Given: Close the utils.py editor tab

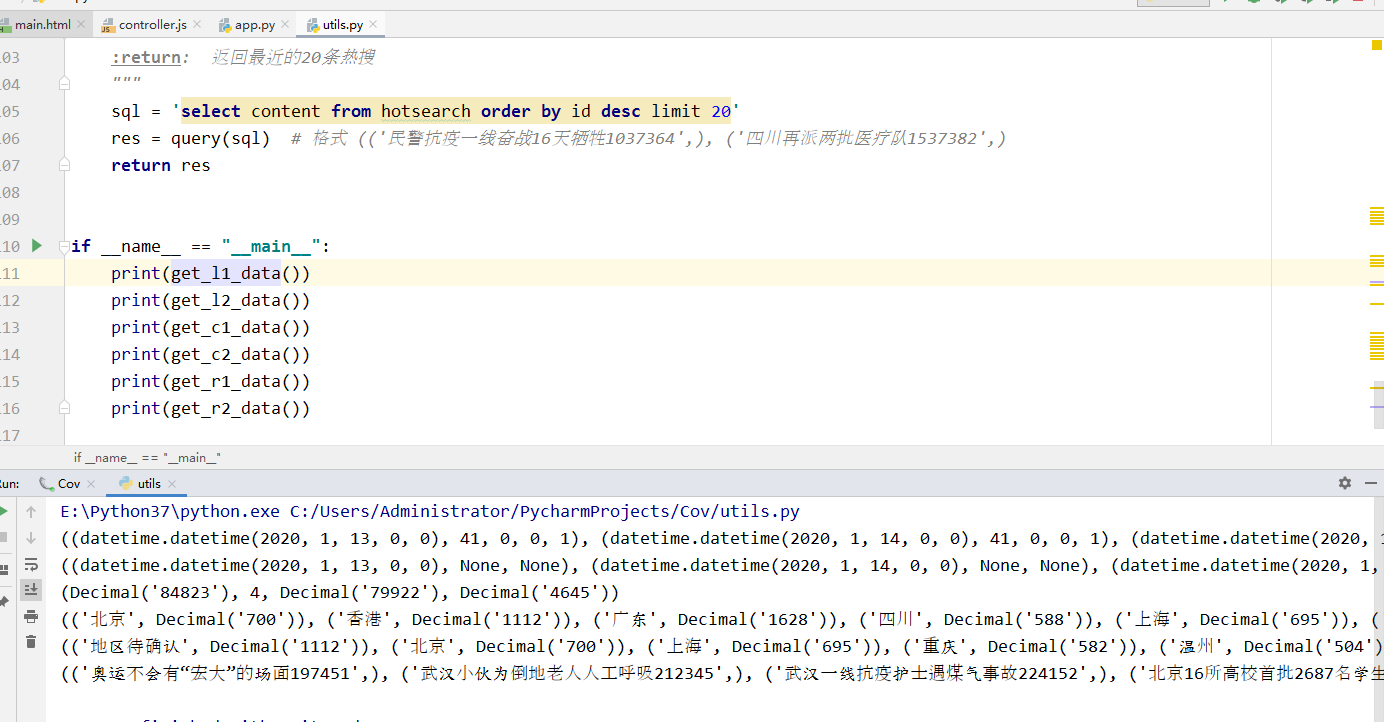Looking at the screenshot, I should pyautogui.click(x=374, y=24).
